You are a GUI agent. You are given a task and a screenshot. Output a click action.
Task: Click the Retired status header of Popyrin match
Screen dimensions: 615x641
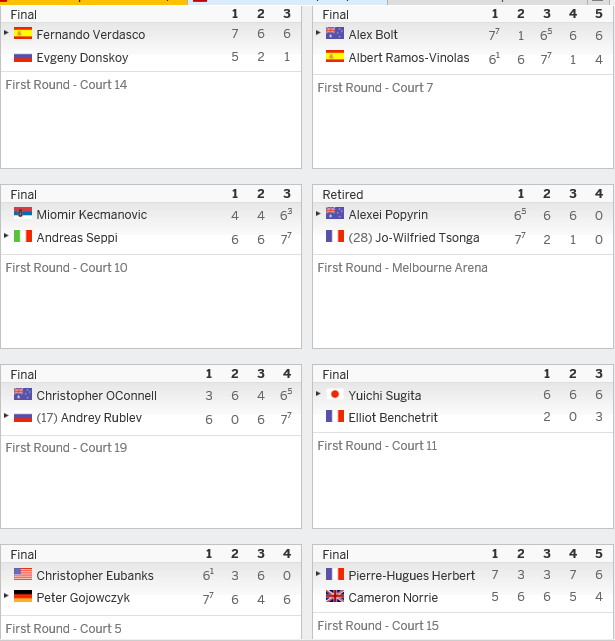pyautogui.click(x=343, y=195)
